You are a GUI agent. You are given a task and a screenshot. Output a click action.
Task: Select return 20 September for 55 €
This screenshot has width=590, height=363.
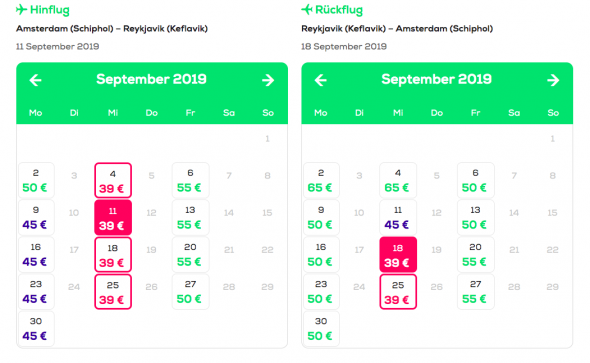point(476,254)
